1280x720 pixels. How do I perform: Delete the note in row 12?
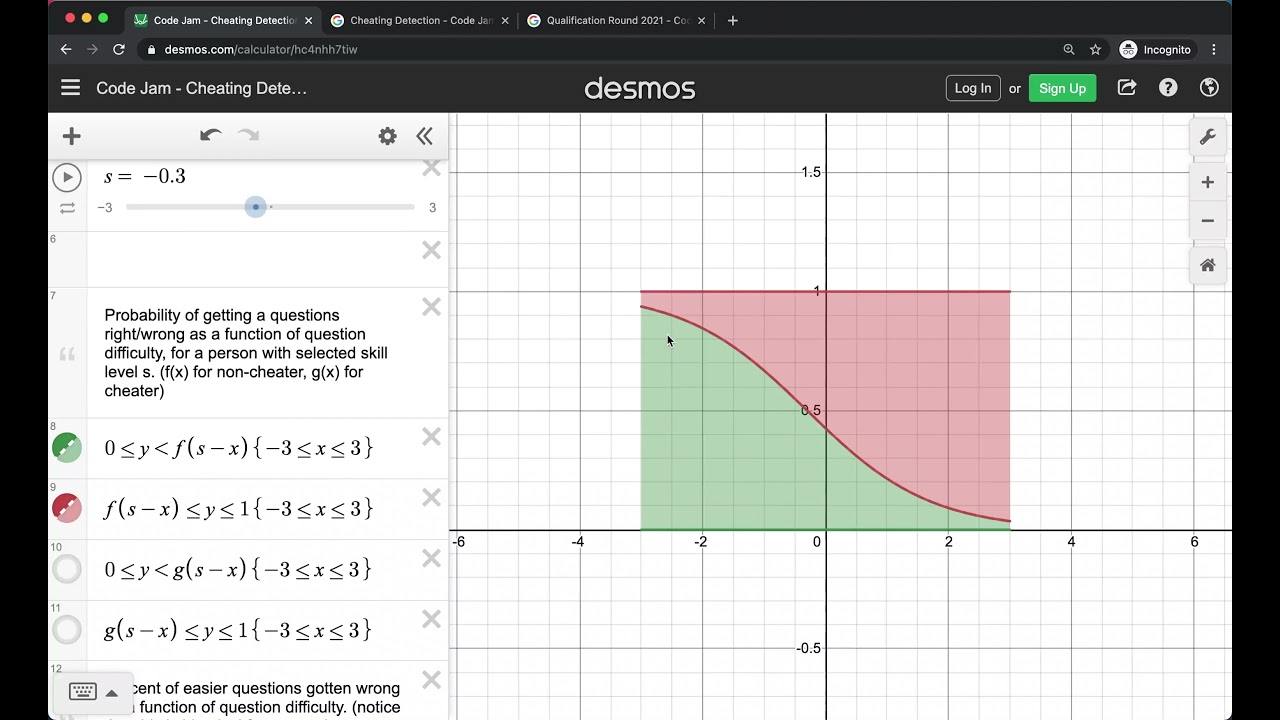pos(431,680)
